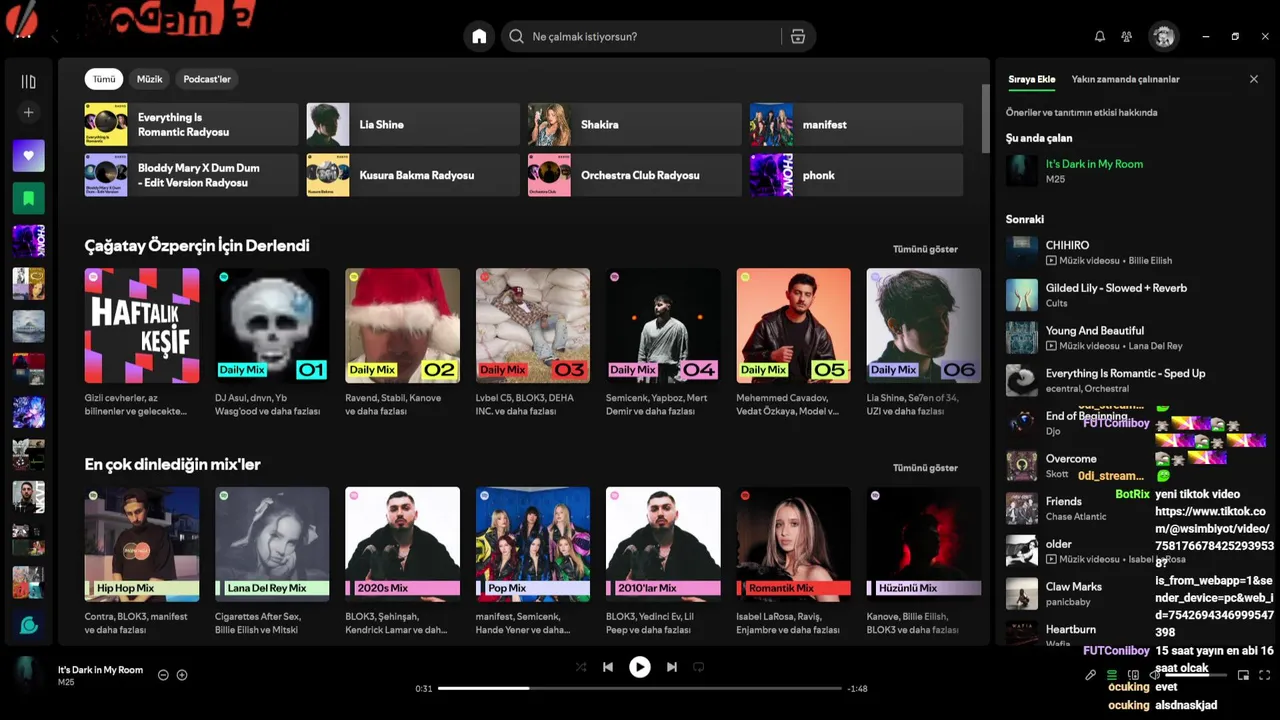Open the Pop Mix cover

point(533,544)
